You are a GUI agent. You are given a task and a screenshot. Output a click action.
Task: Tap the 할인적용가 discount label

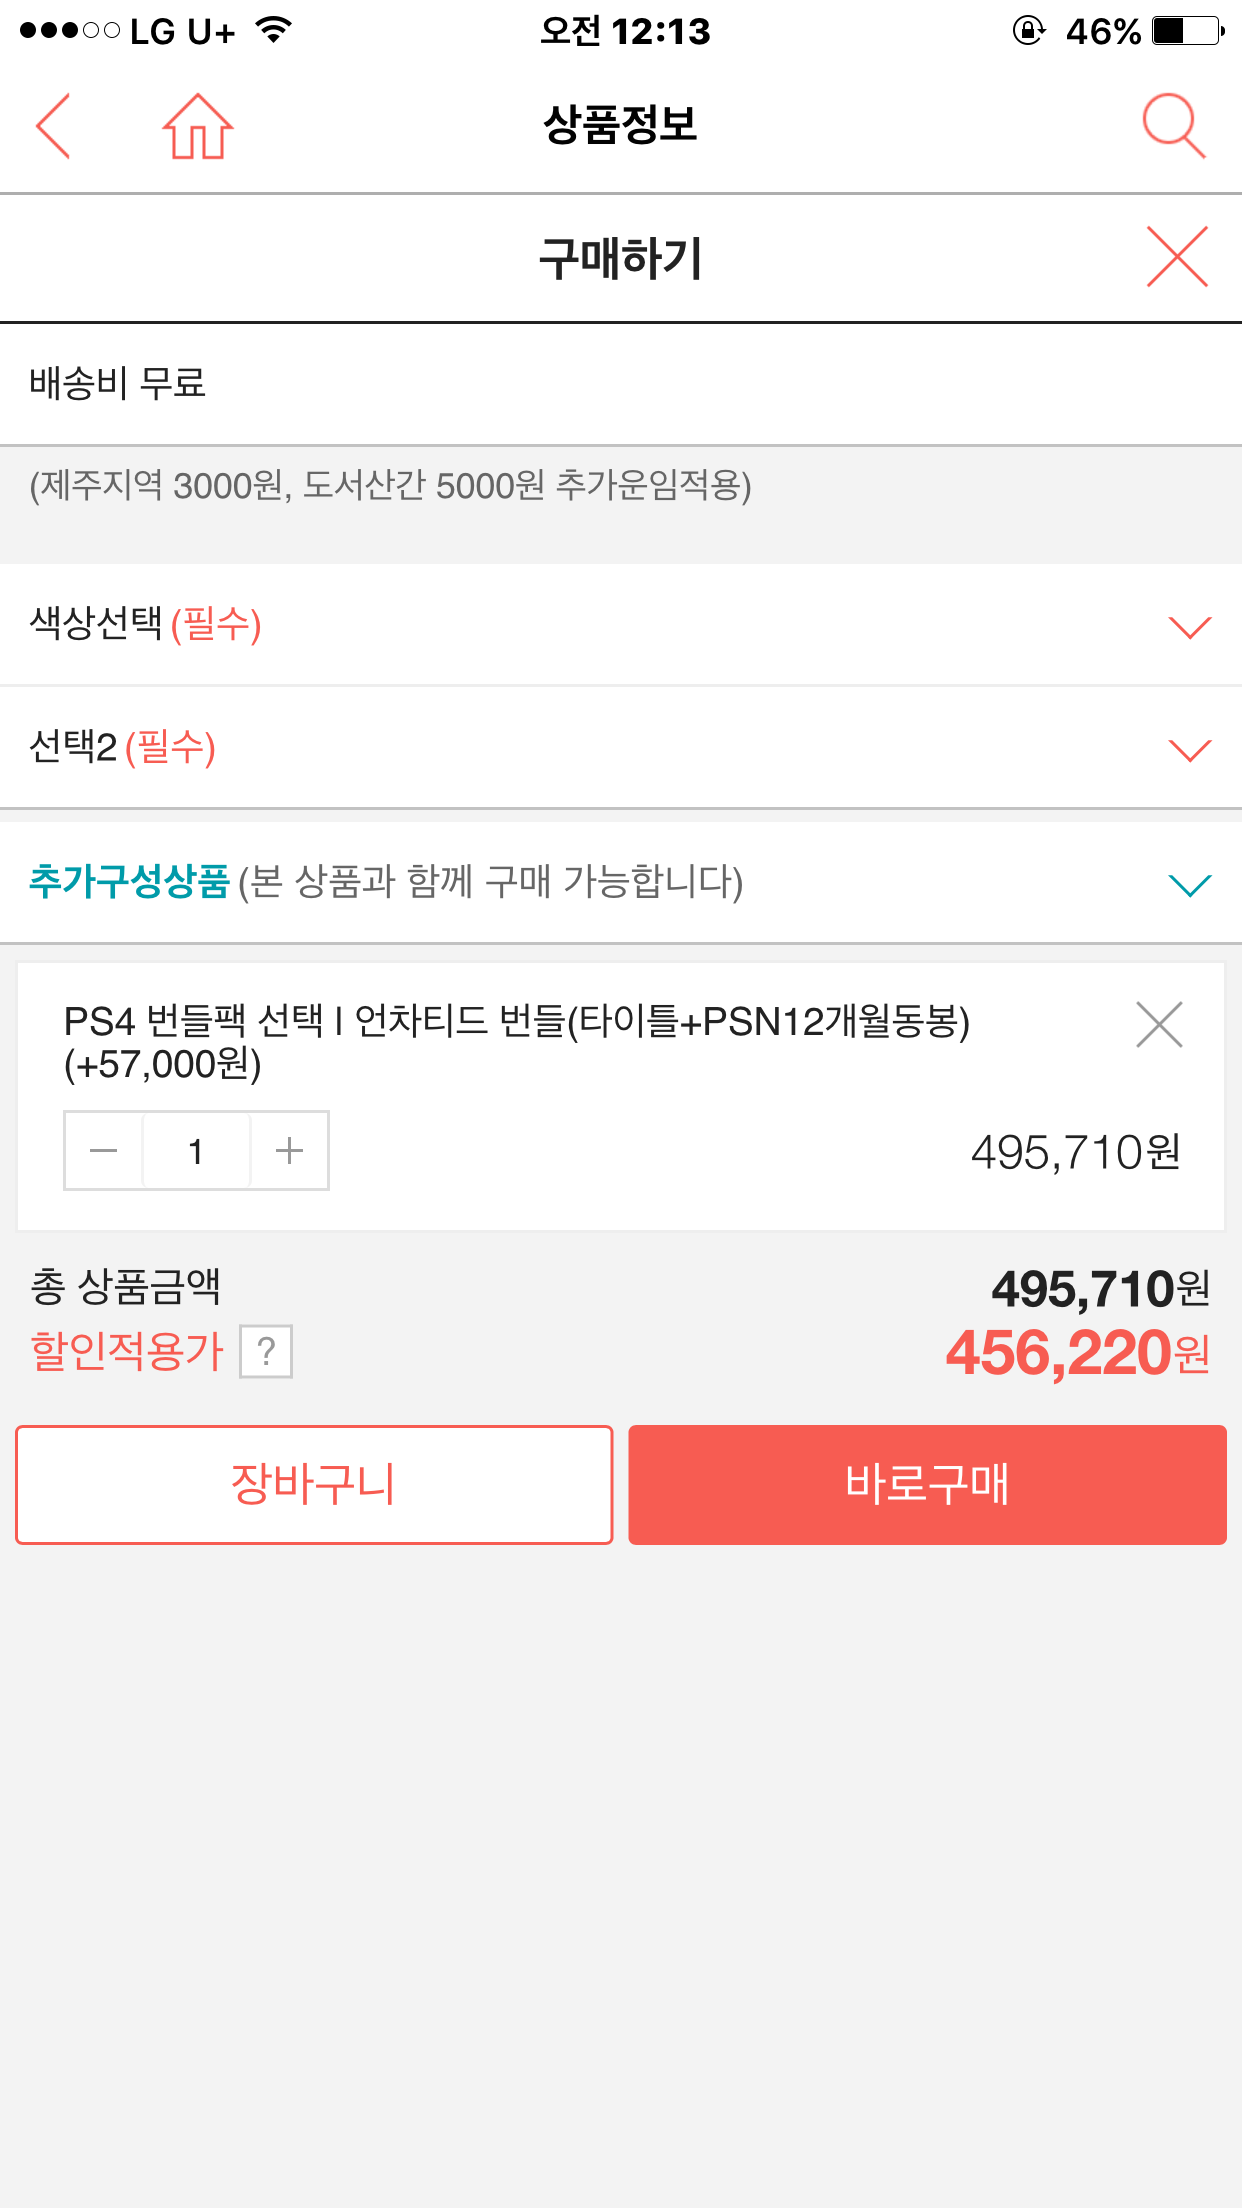127,1351
